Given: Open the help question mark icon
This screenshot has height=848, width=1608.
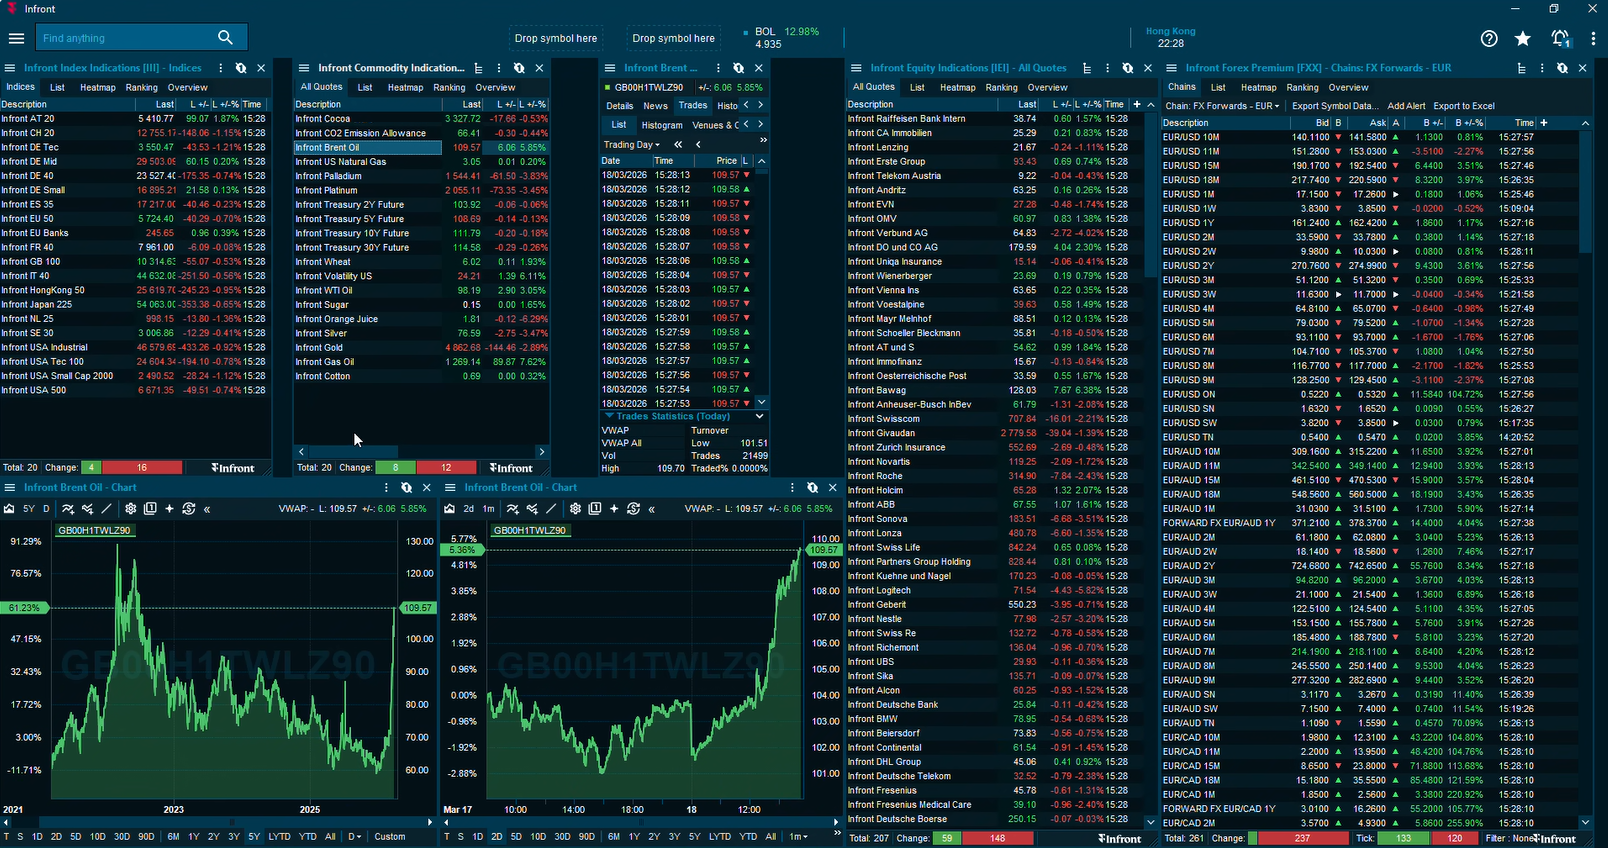Looking at the screenshot, I should click(x=1489, y=38).
